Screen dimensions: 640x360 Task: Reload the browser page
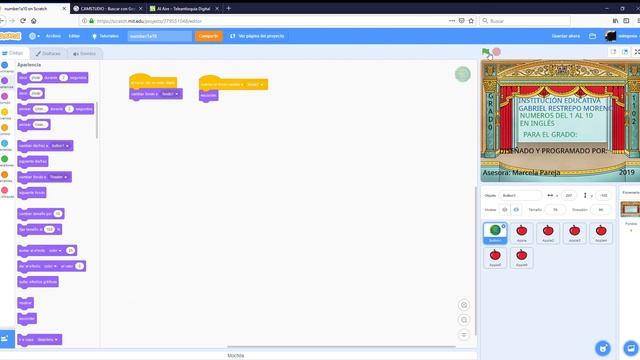pos(23,21)
